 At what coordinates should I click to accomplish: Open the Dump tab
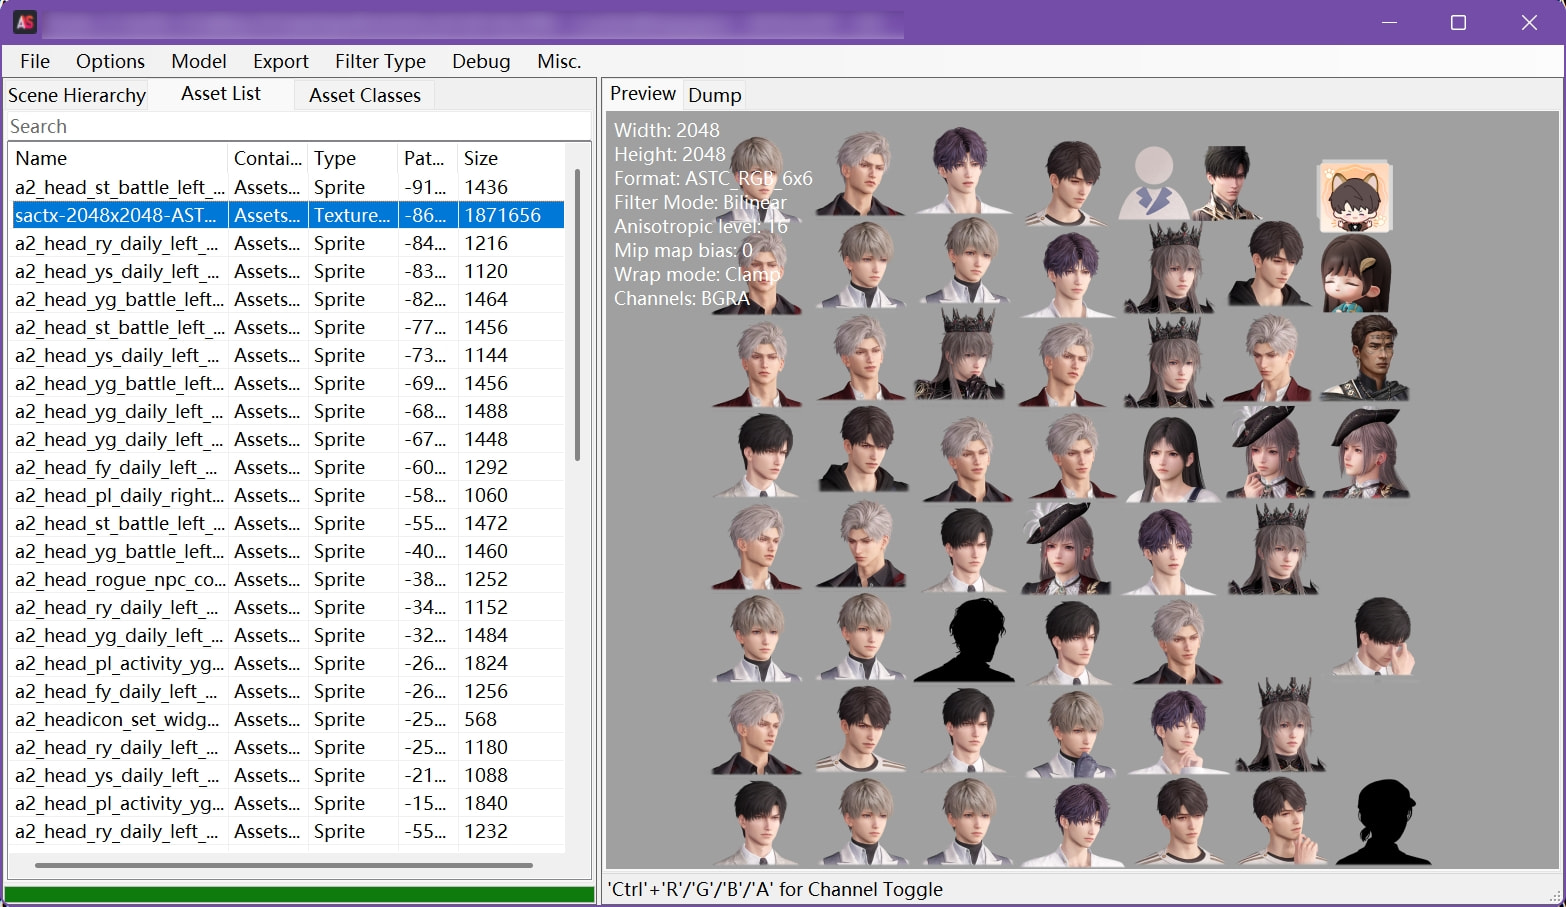point(715,95)
